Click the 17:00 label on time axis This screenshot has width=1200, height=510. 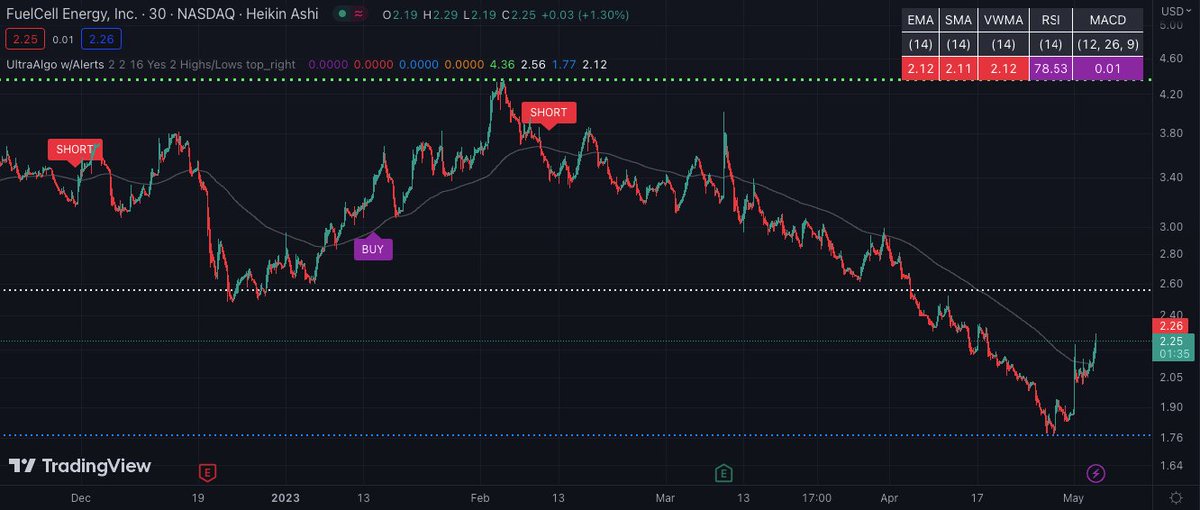(817, 496)
